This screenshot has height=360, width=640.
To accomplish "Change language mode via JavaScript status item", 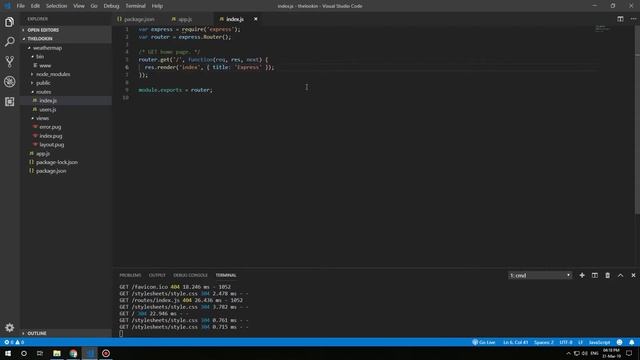I will [x=599, y=342].
